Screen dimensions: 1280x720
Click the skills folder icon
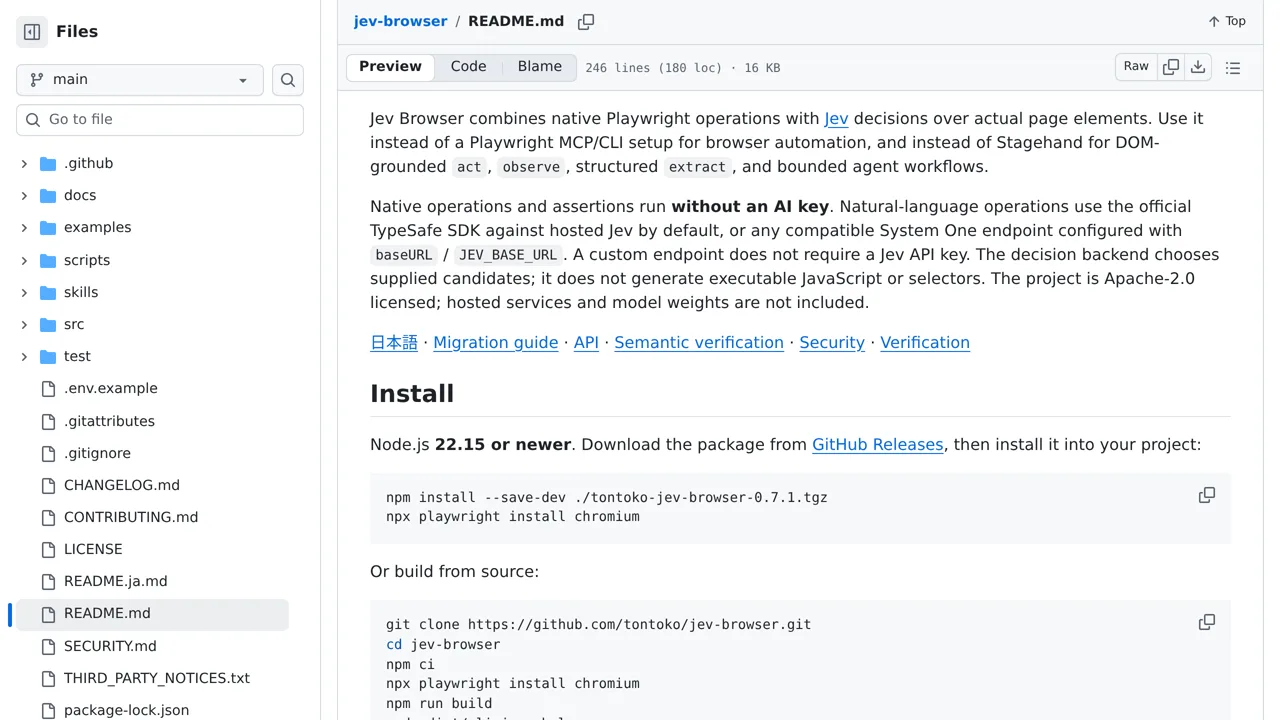[x=48, y=292]
